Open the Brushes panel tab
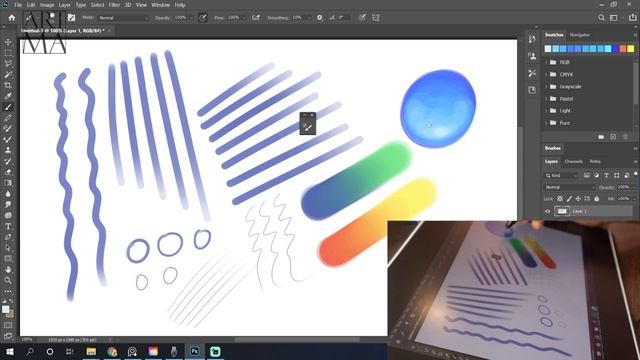The height and width of the screenshot is (360, 640). [553, 148]
